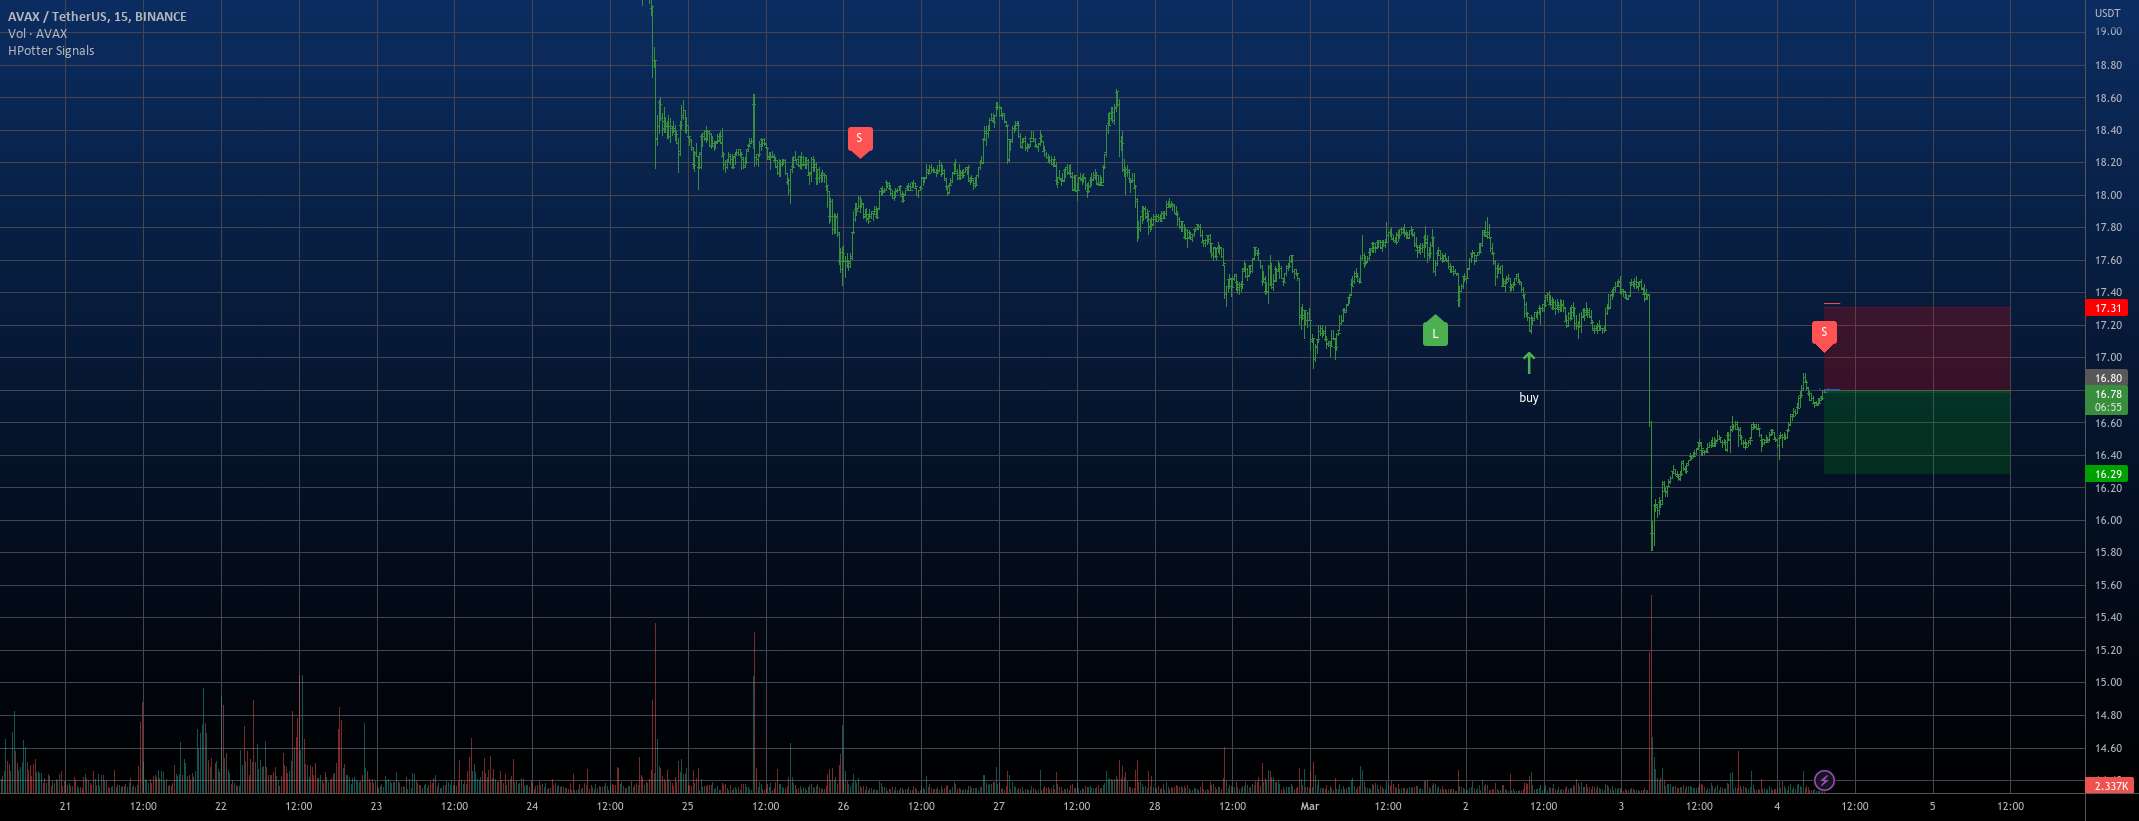Click the 15.80 price axis label
The height and width of the screenshot is (821, 2139).
(x=2108, y=552)
